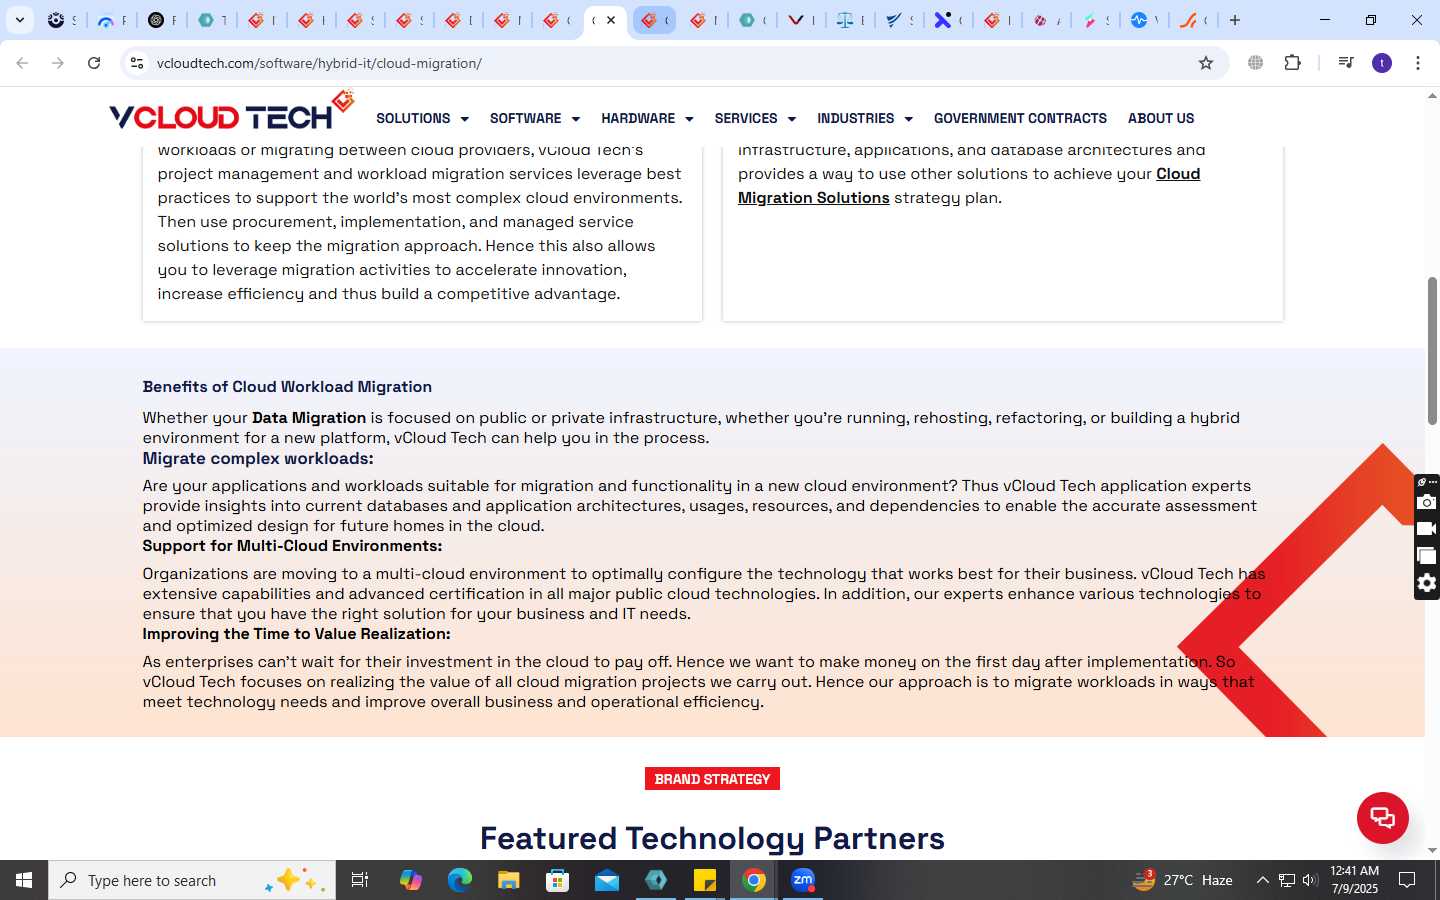The image size is (1440, 900).
Task: Open Task View on the taskbar
Action: coord(360,880)
